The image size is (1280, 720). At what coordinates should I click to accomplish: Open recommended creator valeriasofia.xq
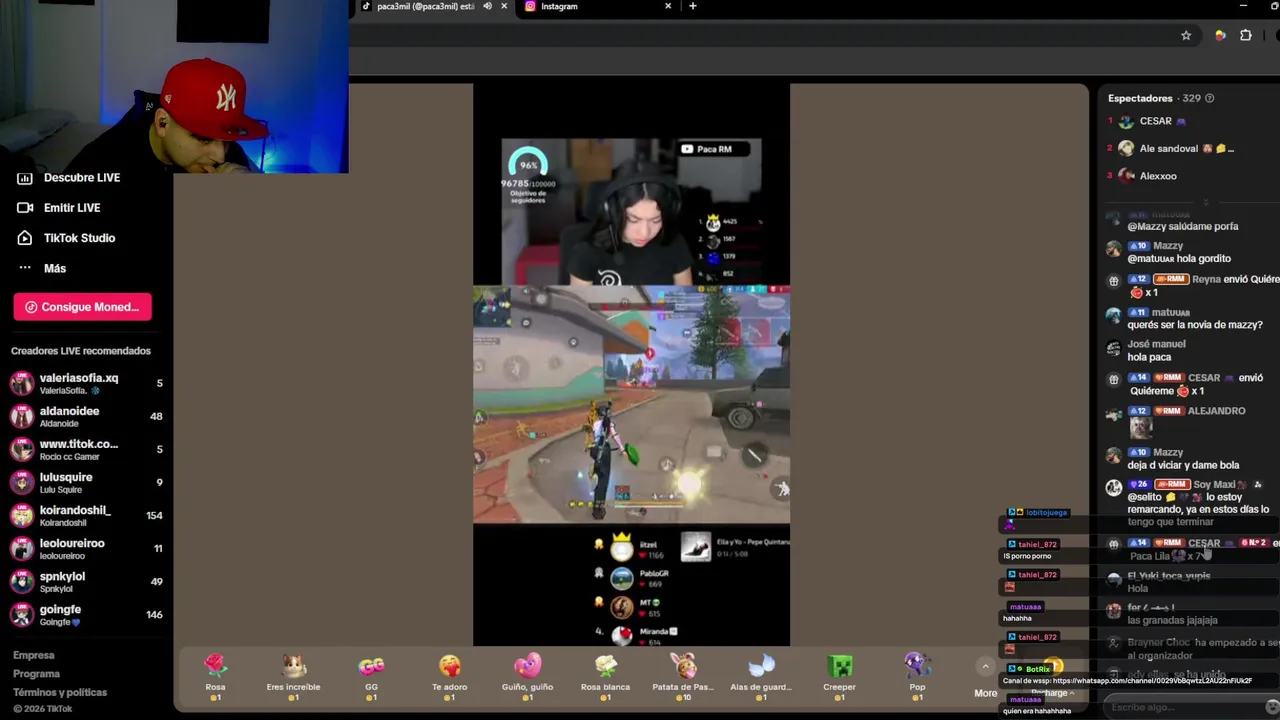(86, 383)
